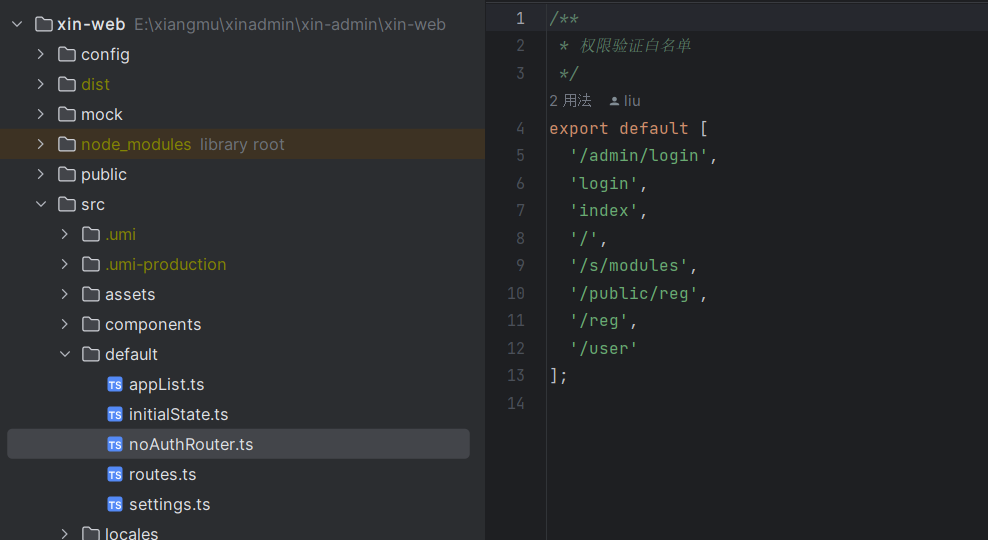Select the assets folder in tree

pos(130,295)
